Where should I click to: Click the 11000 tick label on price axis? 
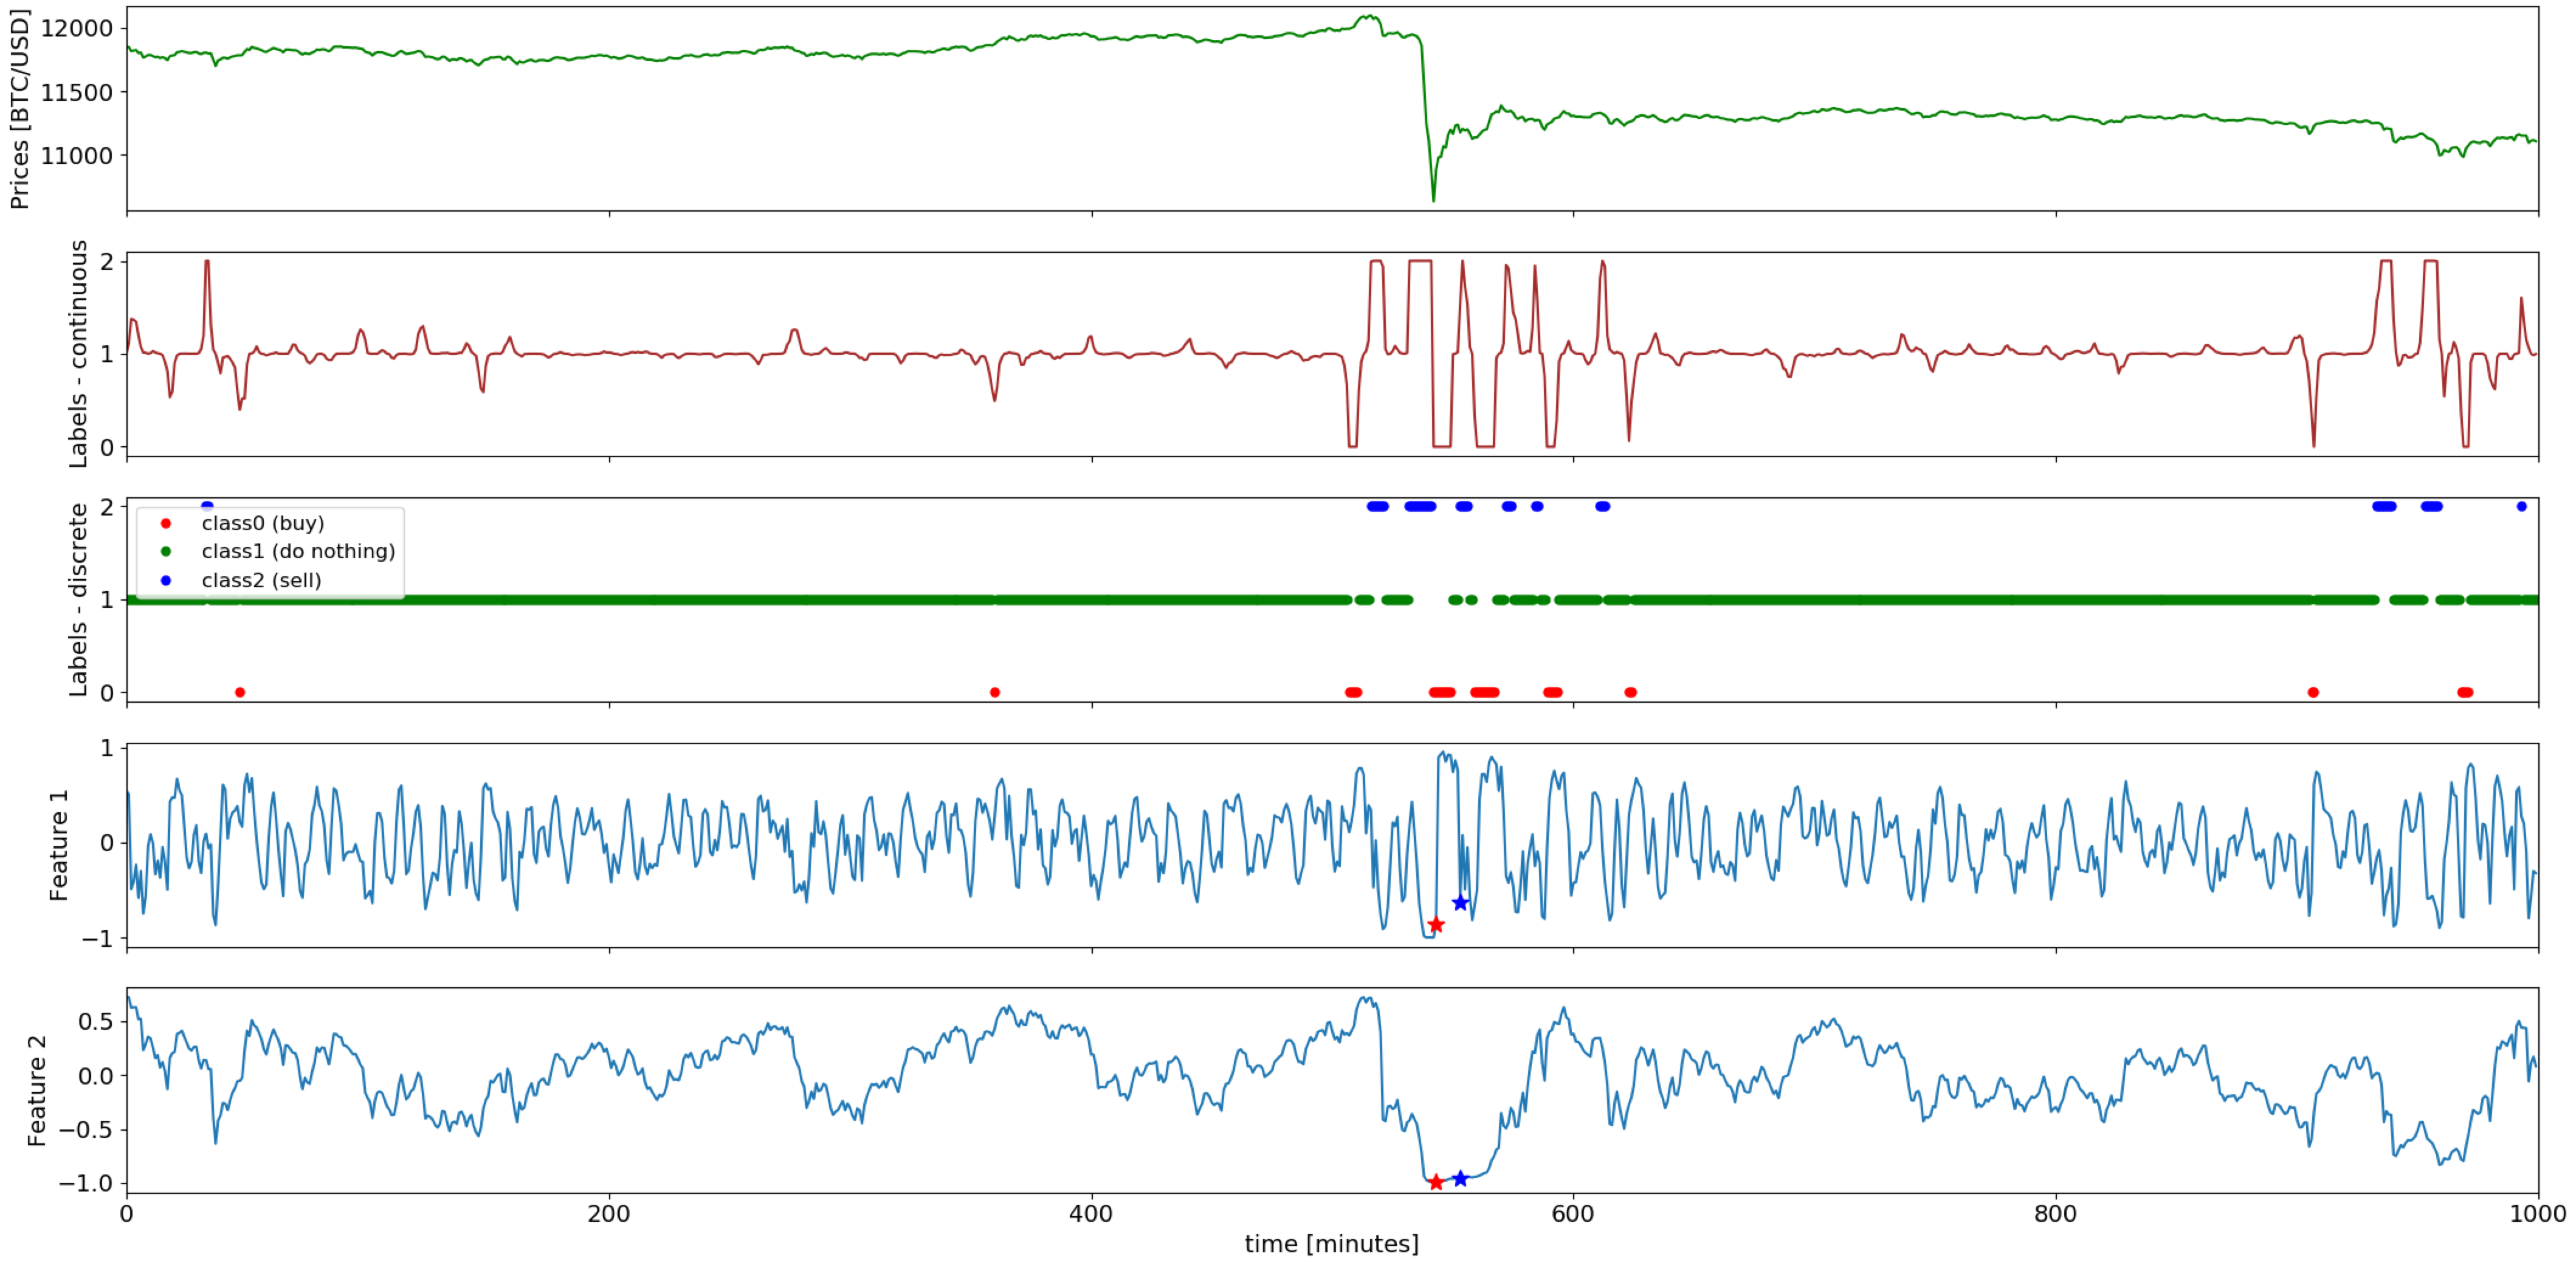77,155
